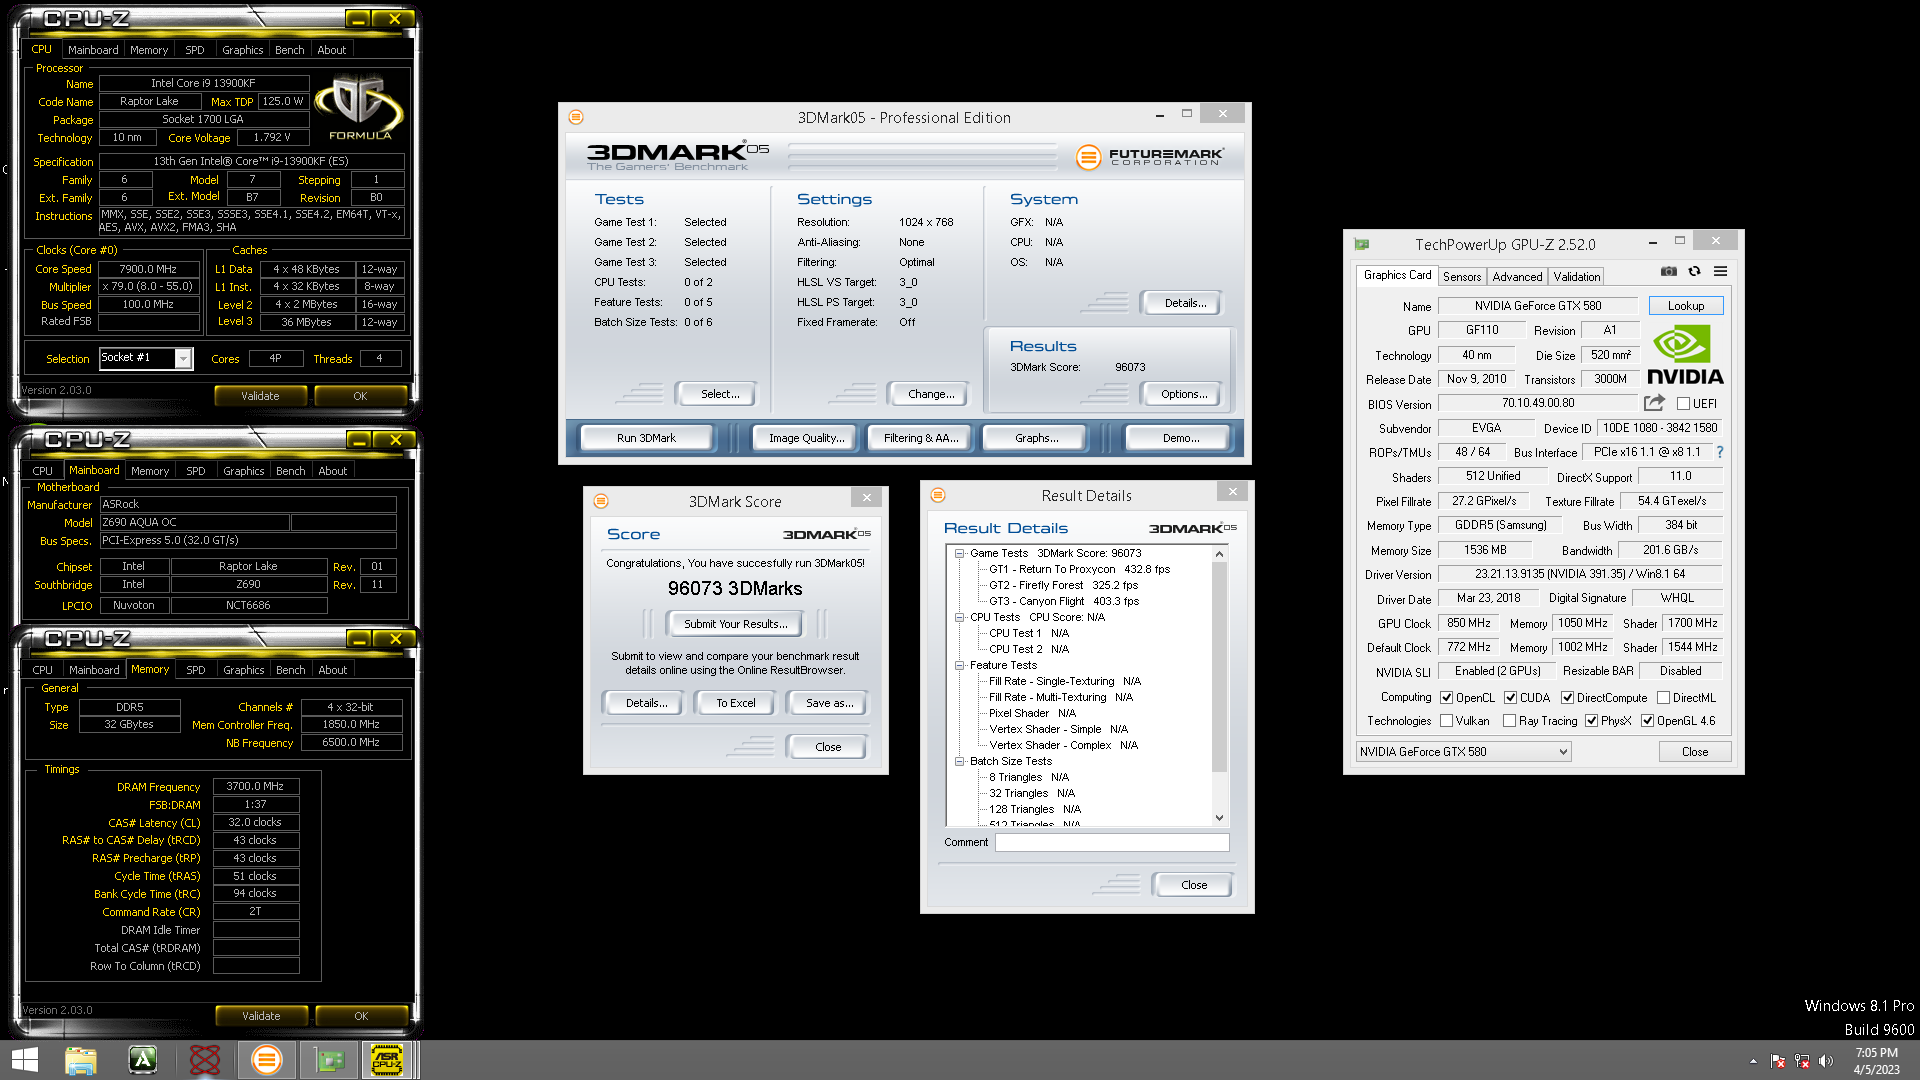
Task: Click the green A application taskbar icon
Action: tap(143, 1060)
